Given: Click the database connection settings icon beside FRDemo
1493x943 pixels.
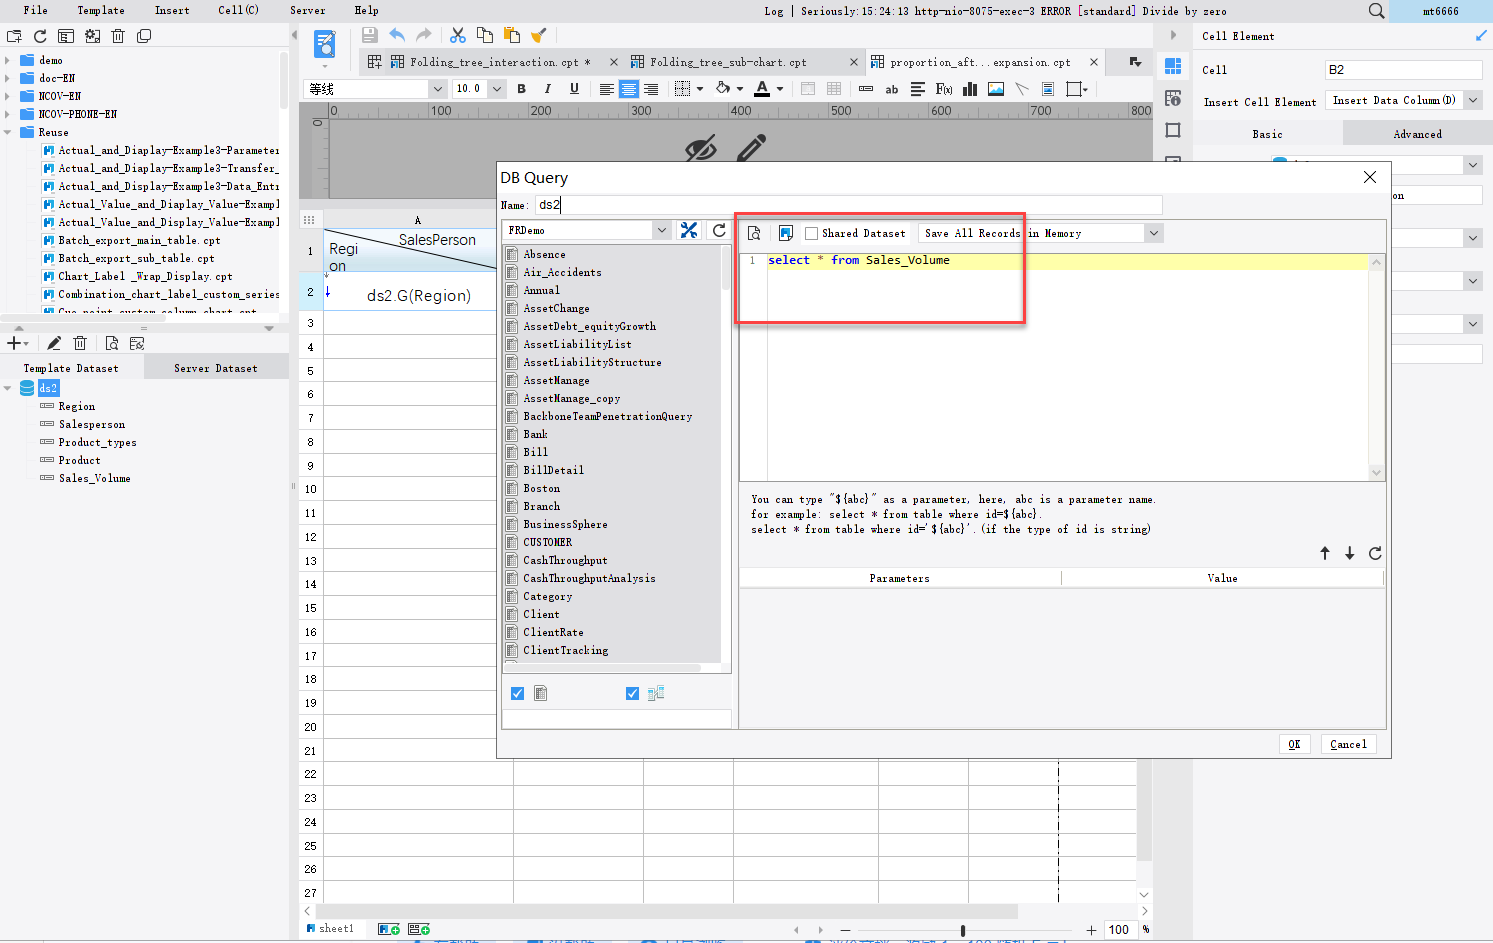Looking at the screenshot, I should point(689,230).
